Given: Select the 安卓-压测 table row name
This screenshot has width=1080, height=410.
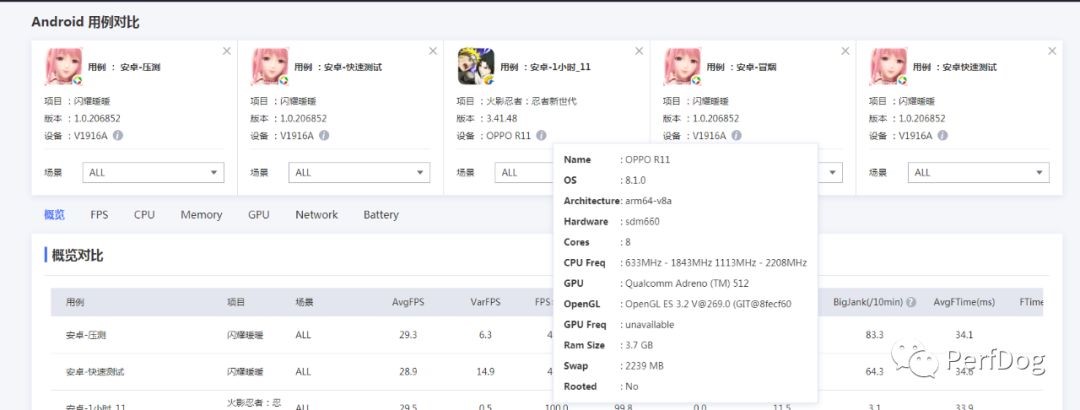Looking at the screenshot, I should [x=86, y=335].
